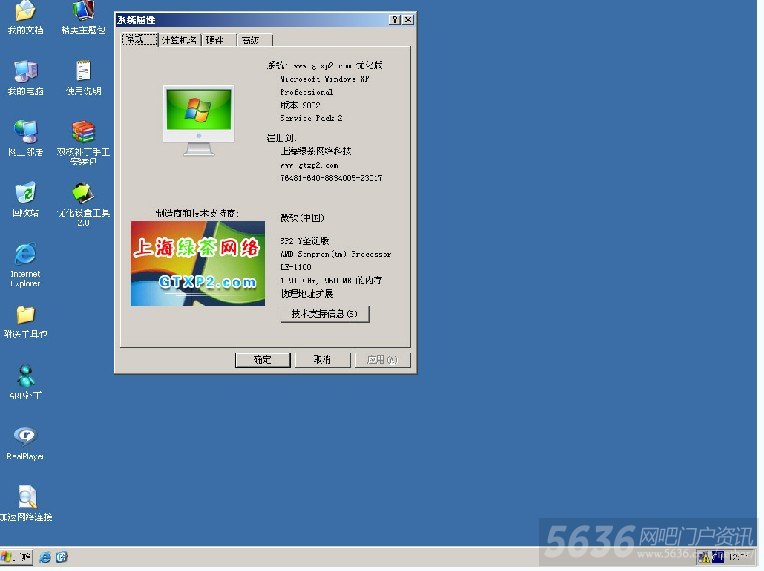Open the yellow tools folder on the desktop
The width and height of the screenshot is (764, 571).
click(x=25, y=322)
